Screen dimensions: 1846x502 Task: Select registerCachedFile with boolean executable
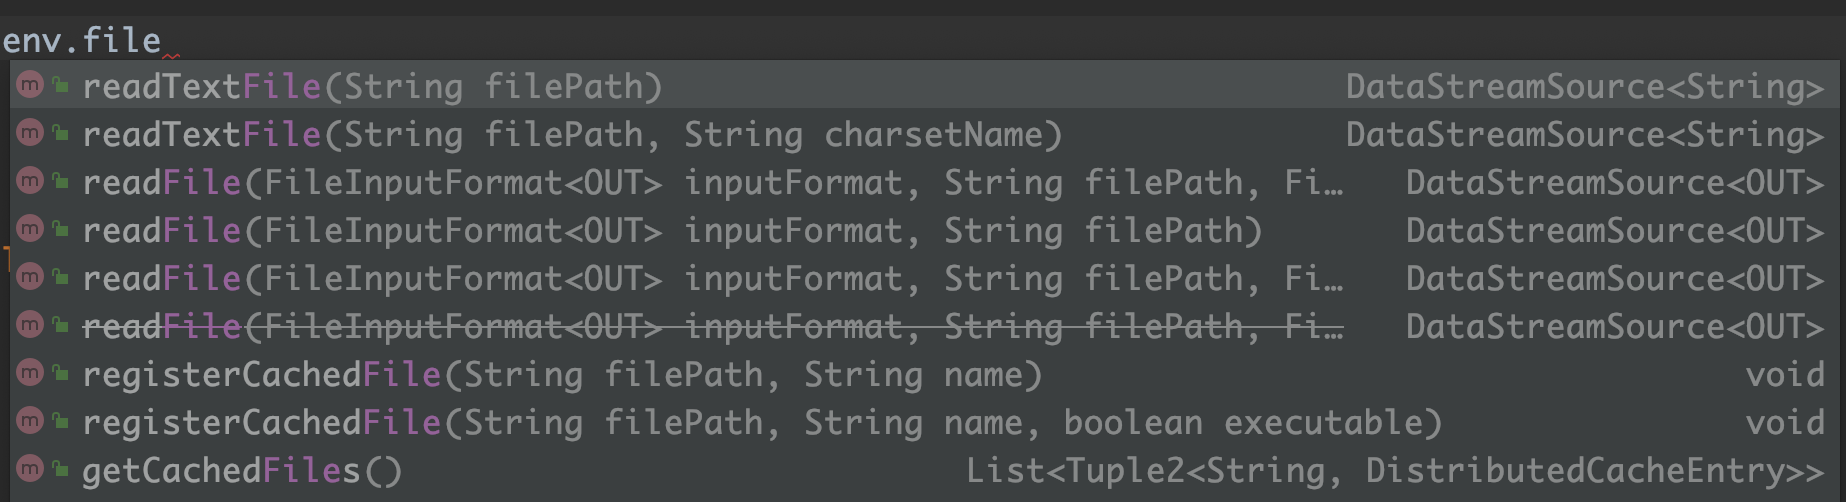click(762, 423)
